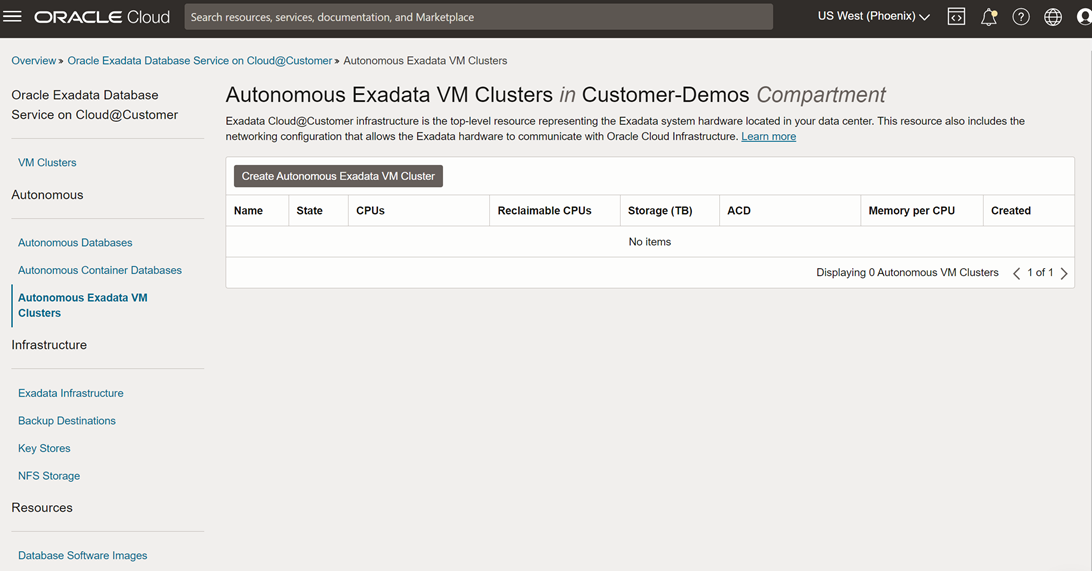
Task: Open Database Software Images in the sidebar
Action: 83,556
